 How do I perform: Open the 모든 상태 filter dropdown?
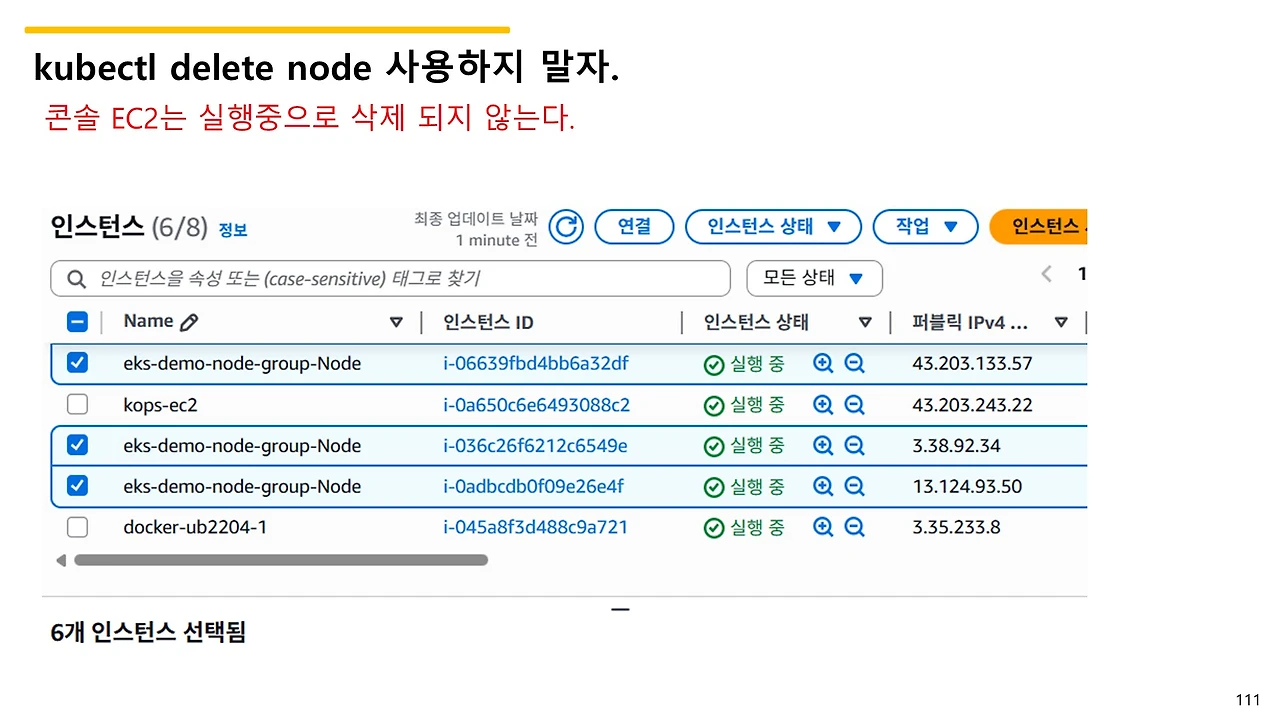tap(813, 278)
